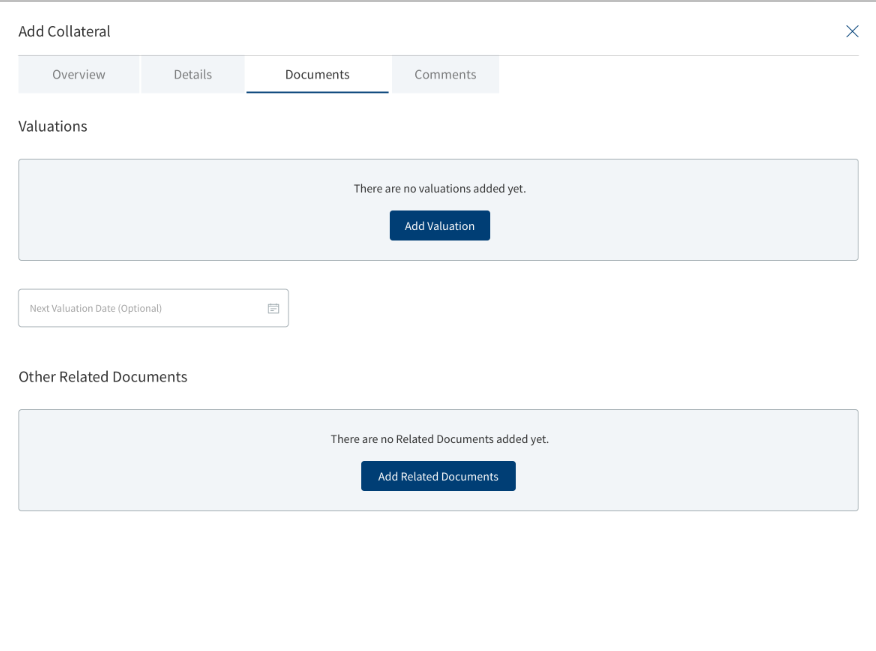The height and width of the screenshot is (651, 876).
Task: Open the calendar picker icon
Action: pos(273,308)
